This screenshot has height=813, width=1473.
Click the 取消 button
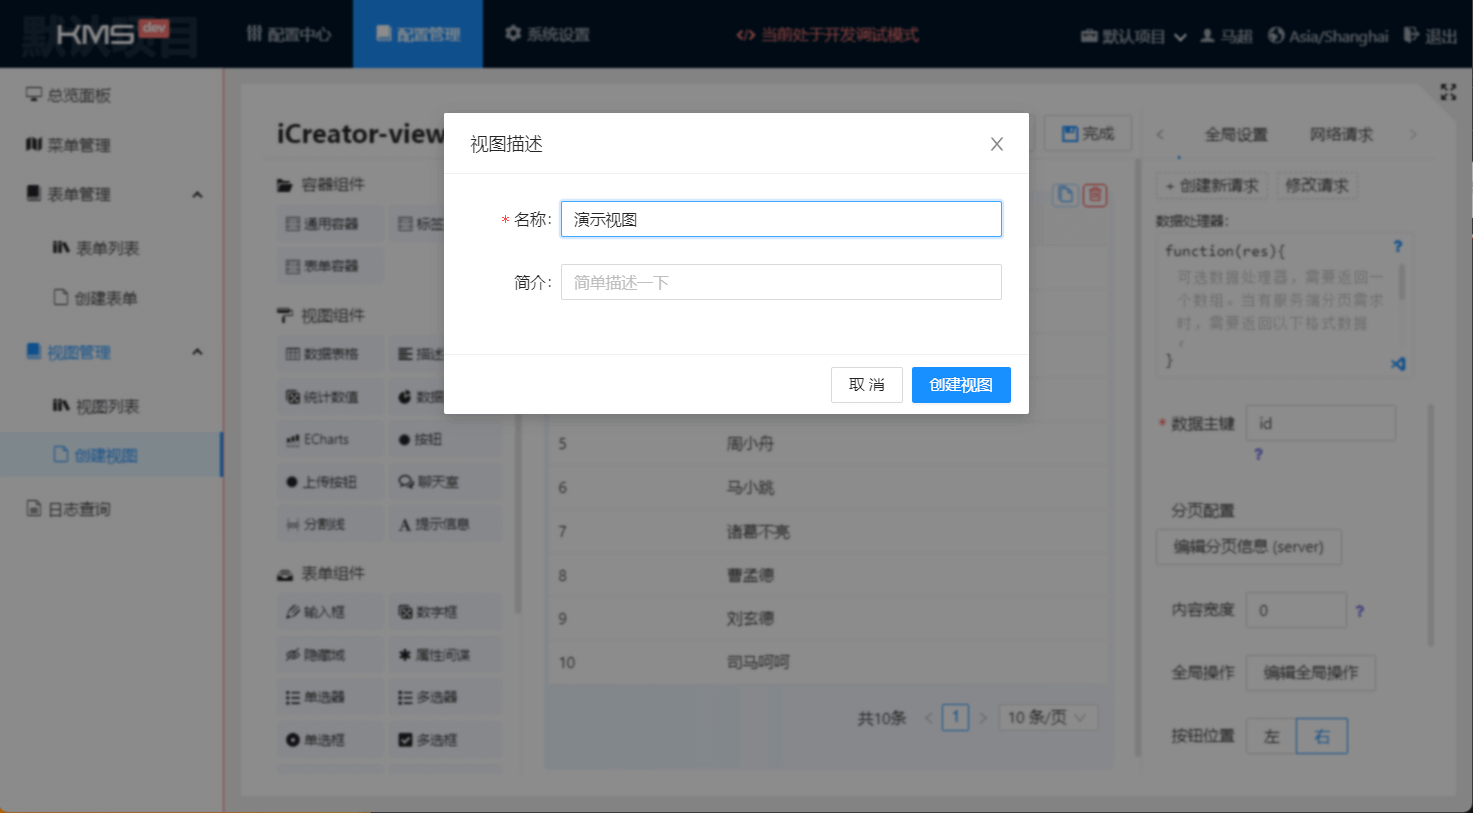point(866,385)
